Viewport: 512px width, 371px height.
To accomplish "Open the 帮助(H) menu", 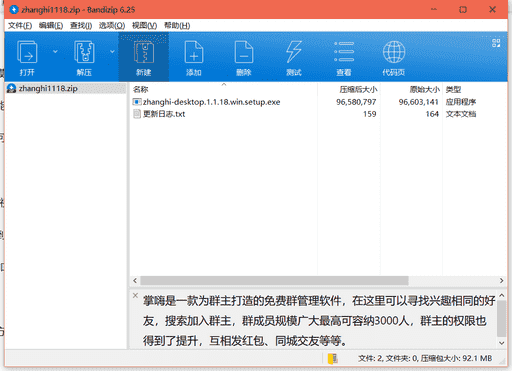I will click(177, 26).
